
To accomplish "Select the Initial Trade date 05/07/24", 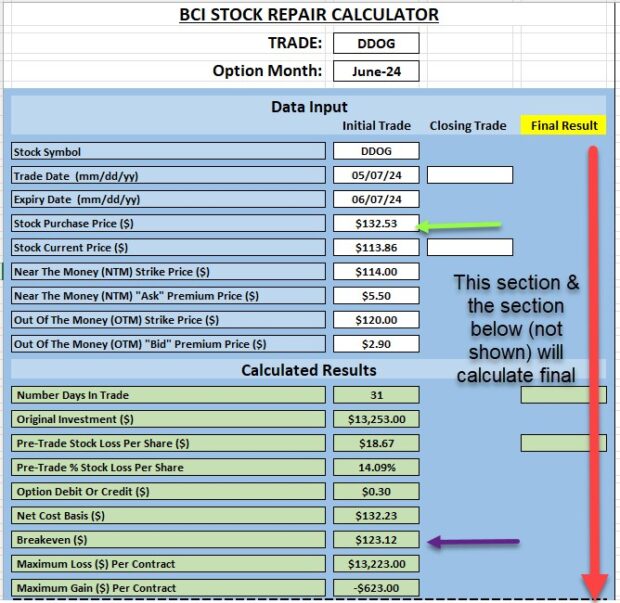I will point(376,175).
